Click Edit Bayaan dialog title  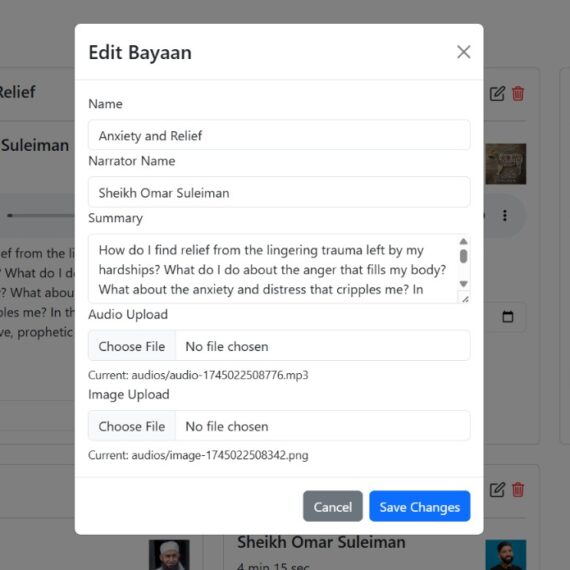tap(140, 52)
